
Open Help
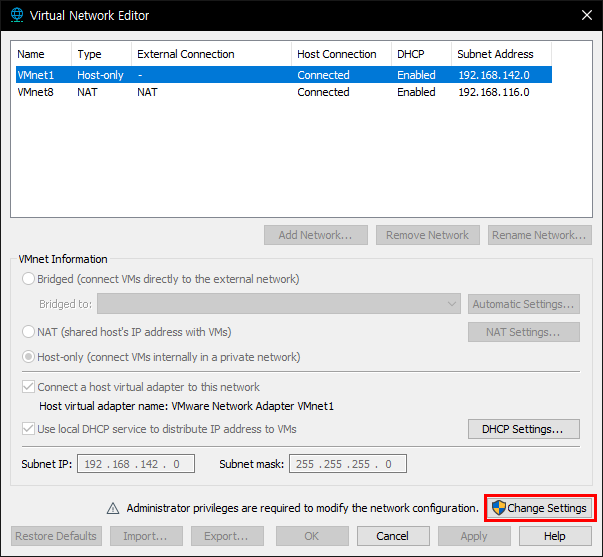click(555, 536)
